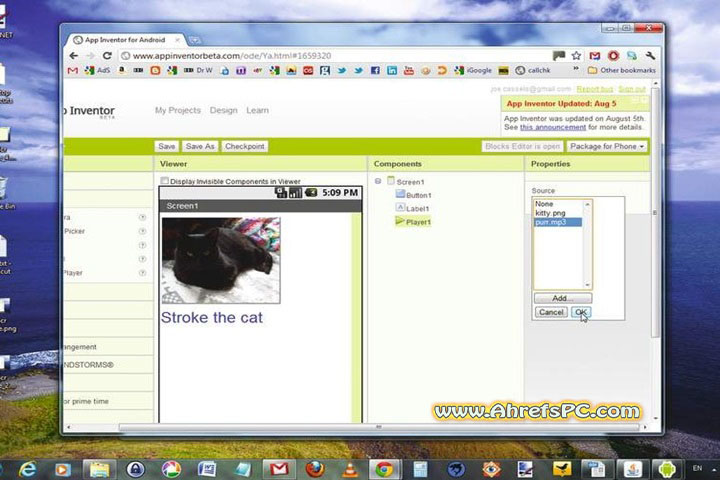Open the Android icon in the taskbar

point(666,468)
